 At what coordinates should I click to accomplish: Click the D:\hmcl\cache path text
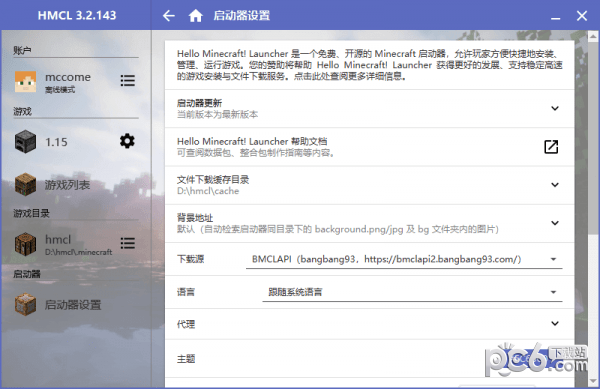pos(208,191)
